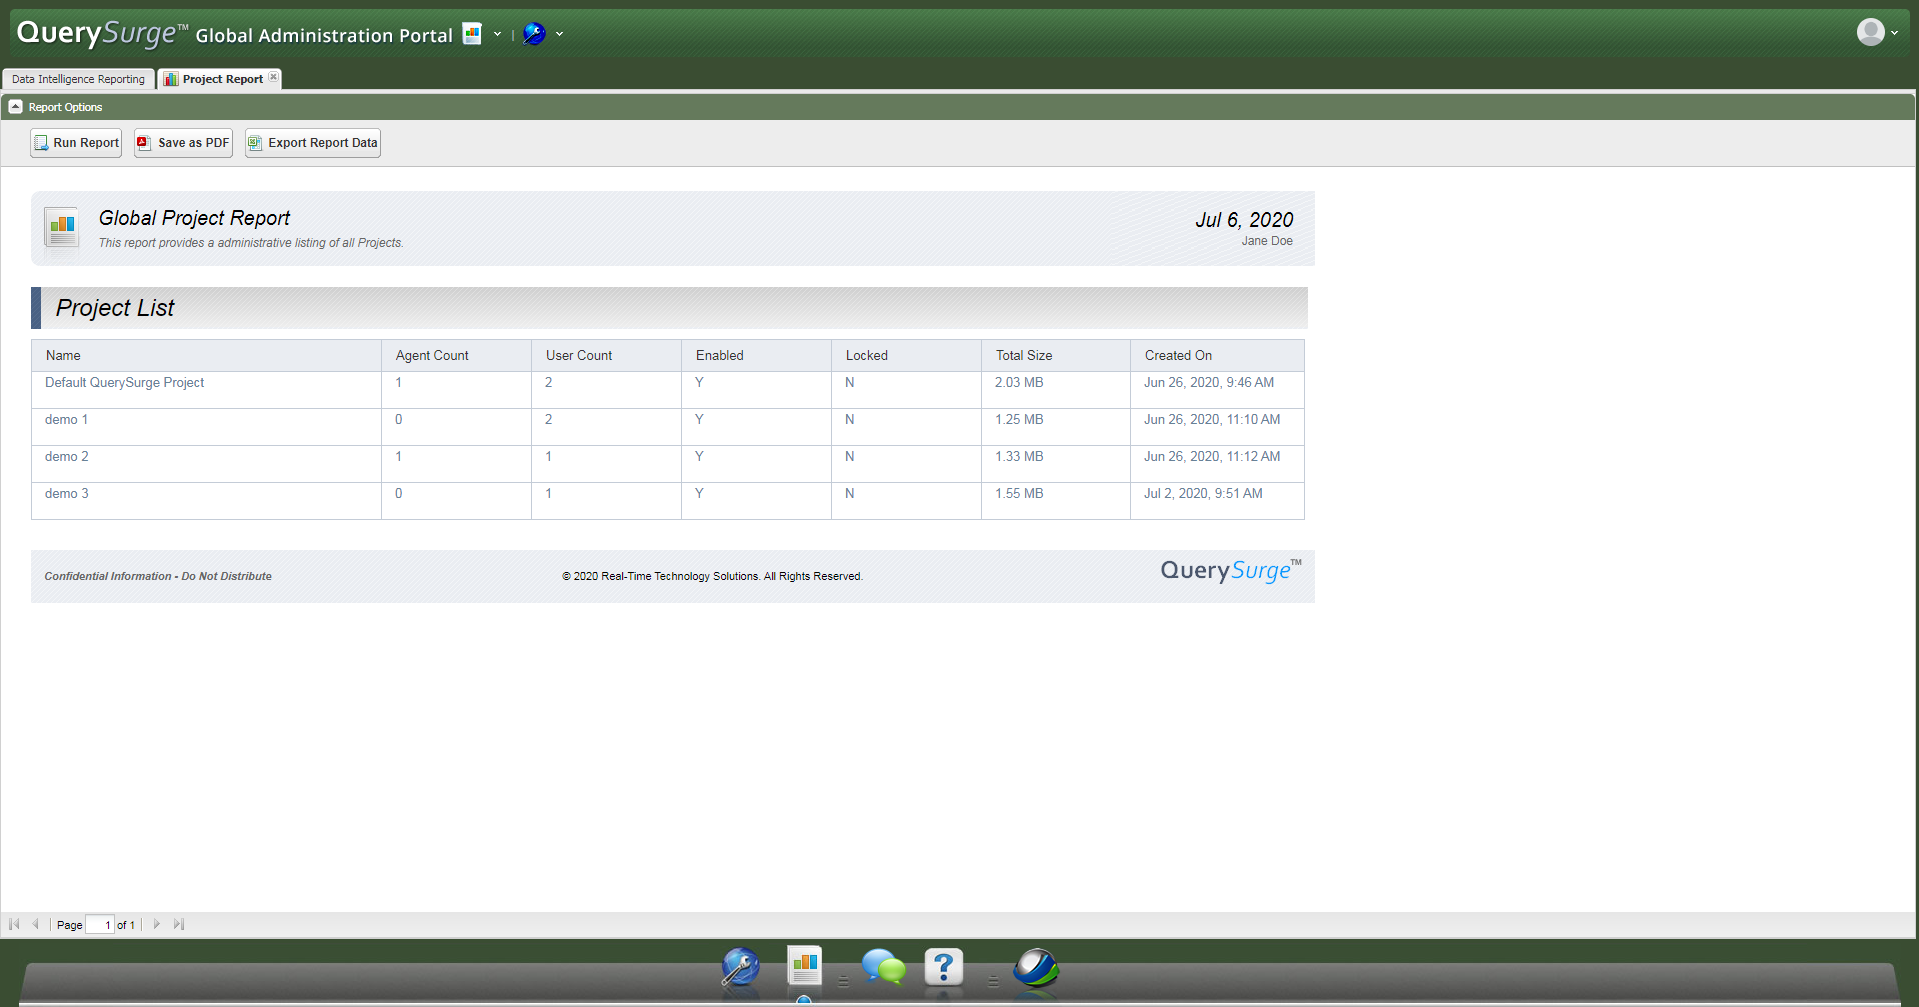Click Export Report Data button
The height and width of the screenshot is (1007, 1919).
coord(313,143)
